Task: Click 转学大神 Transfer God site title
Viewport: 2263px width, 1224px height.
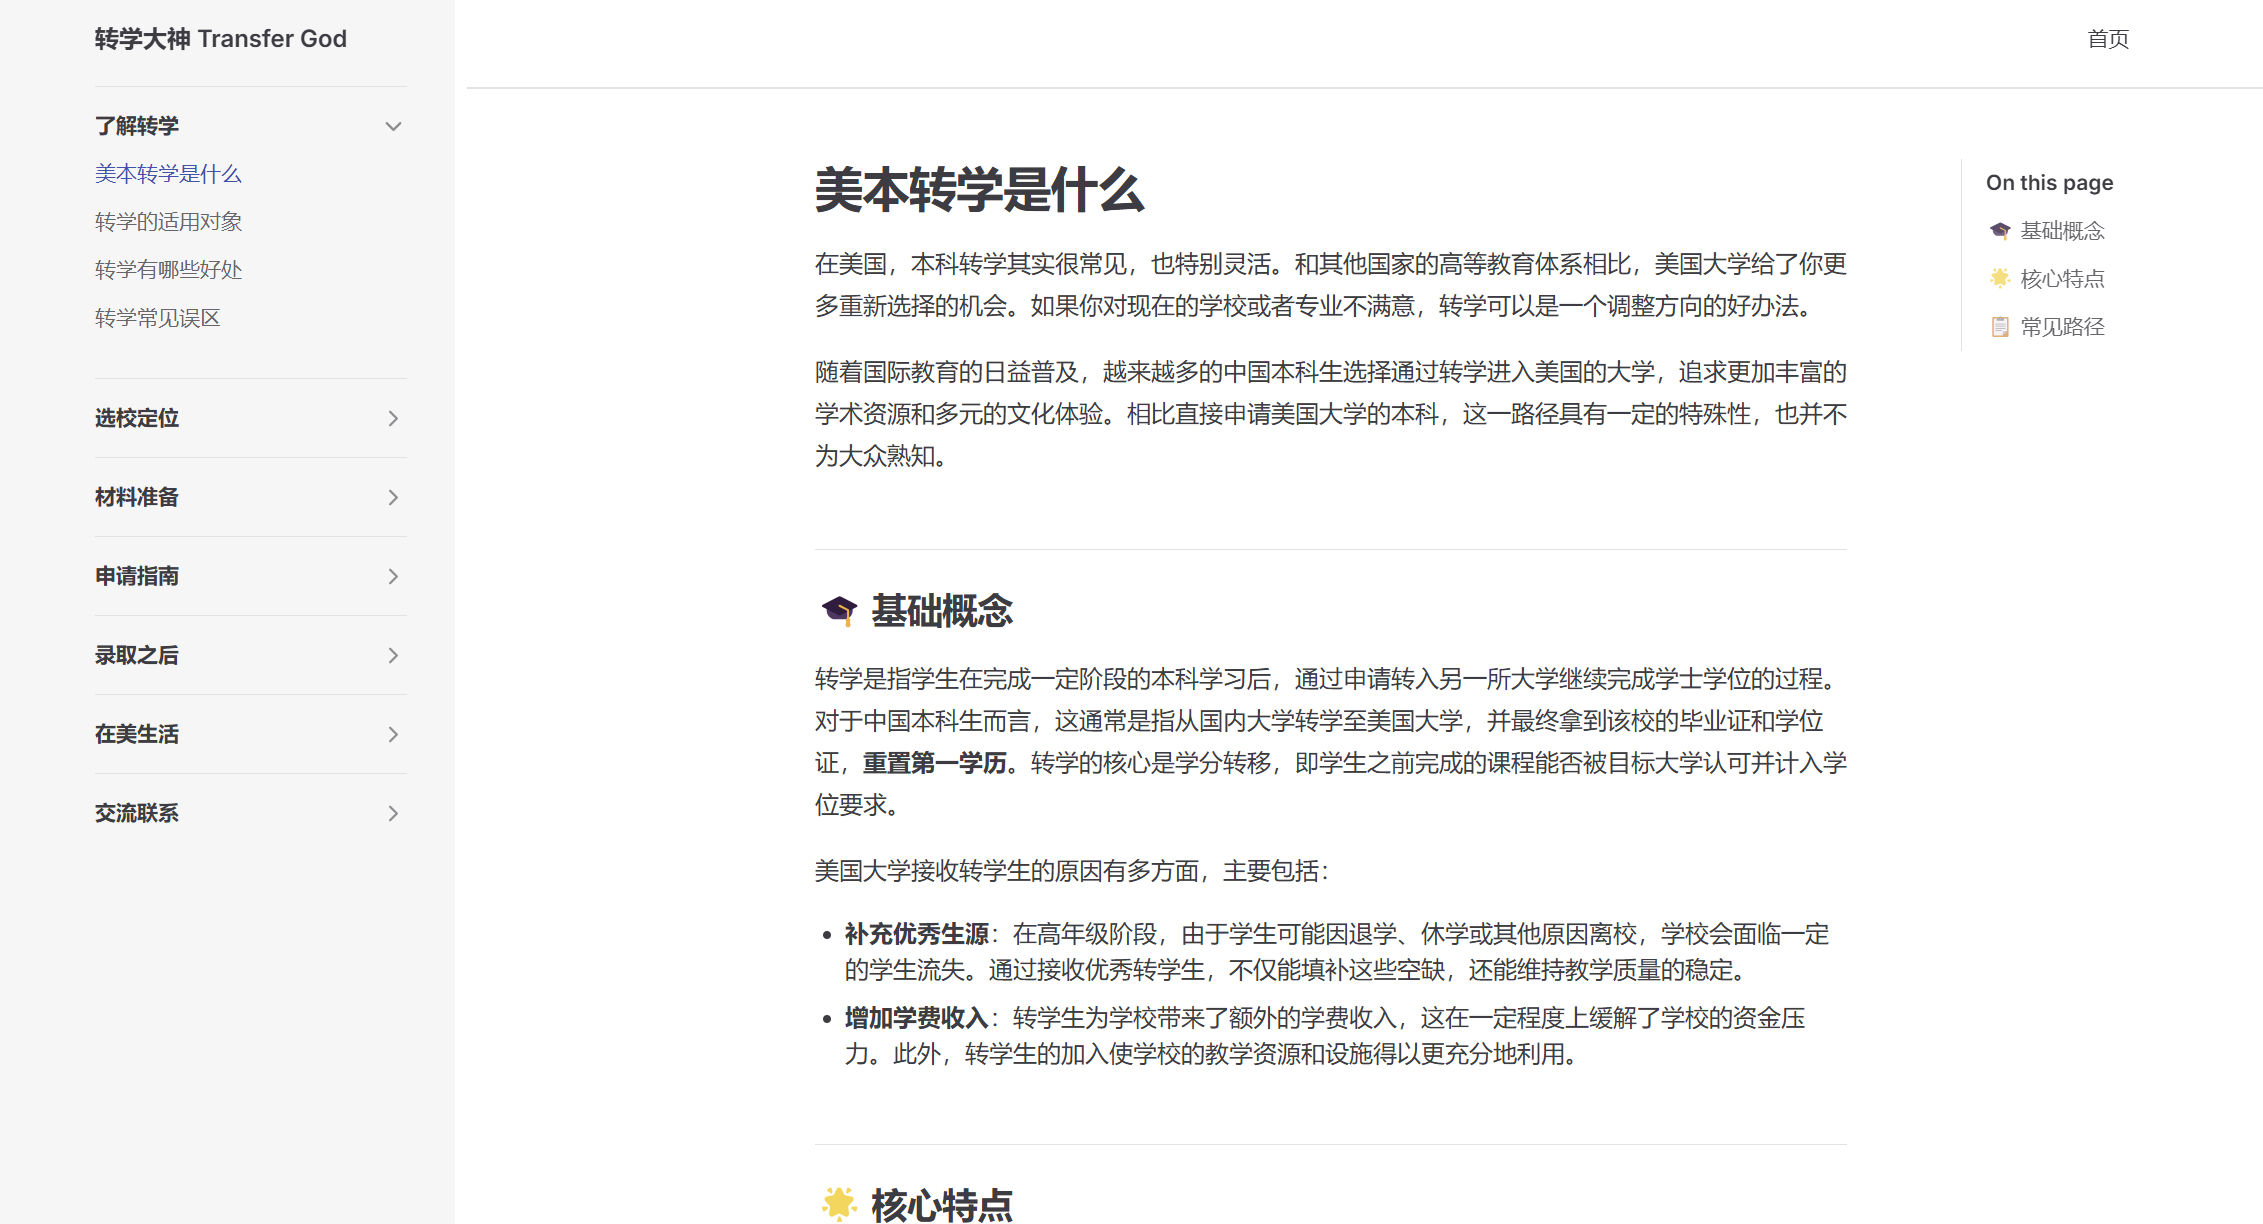Action: [x=220, y=39]
